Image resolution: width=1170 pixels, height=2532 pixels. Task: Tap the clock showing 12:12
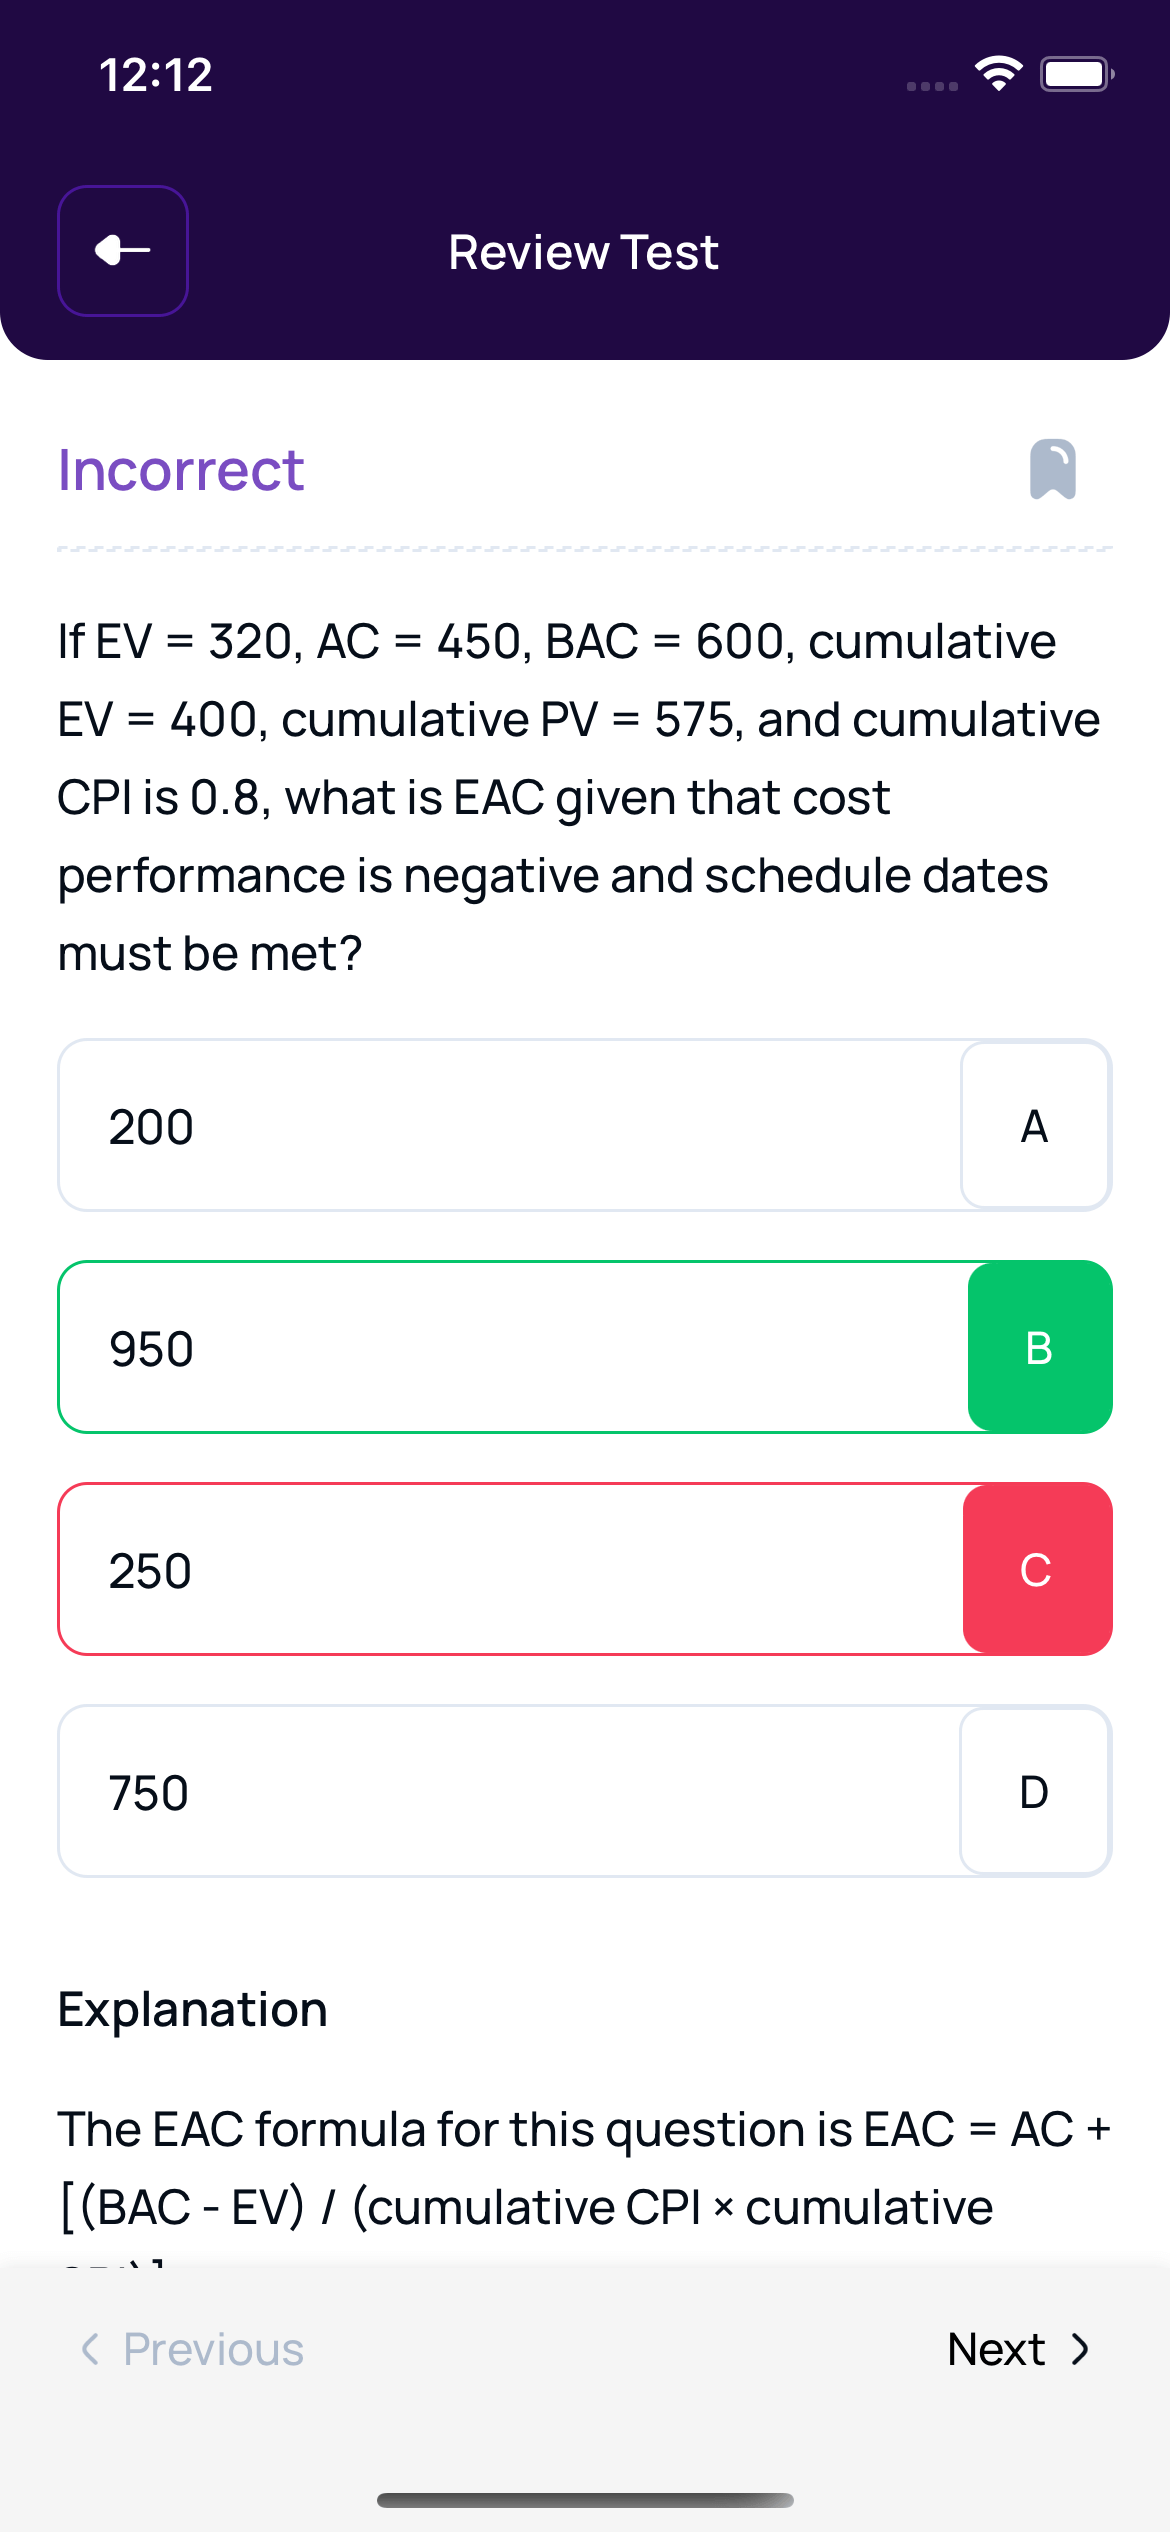pyautogui.click(x=155, y=75)
